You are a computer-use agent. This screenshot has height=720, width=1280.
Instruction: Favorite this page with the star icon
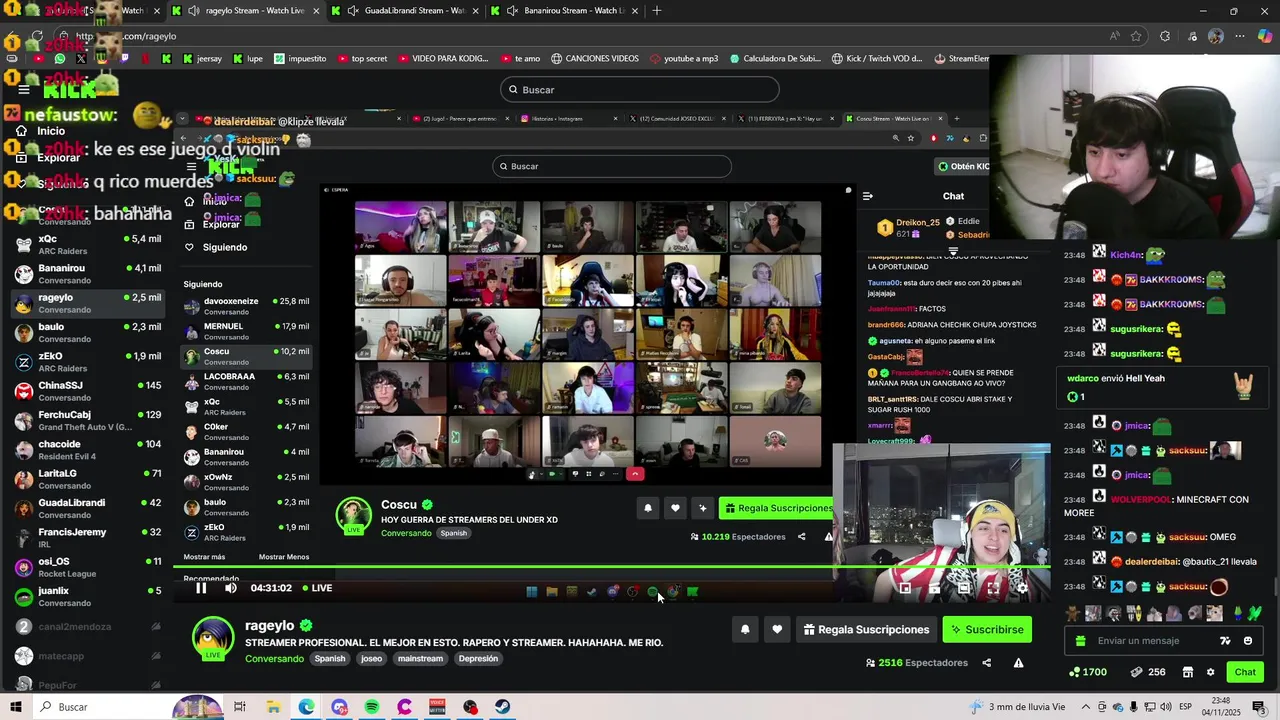1136,37
